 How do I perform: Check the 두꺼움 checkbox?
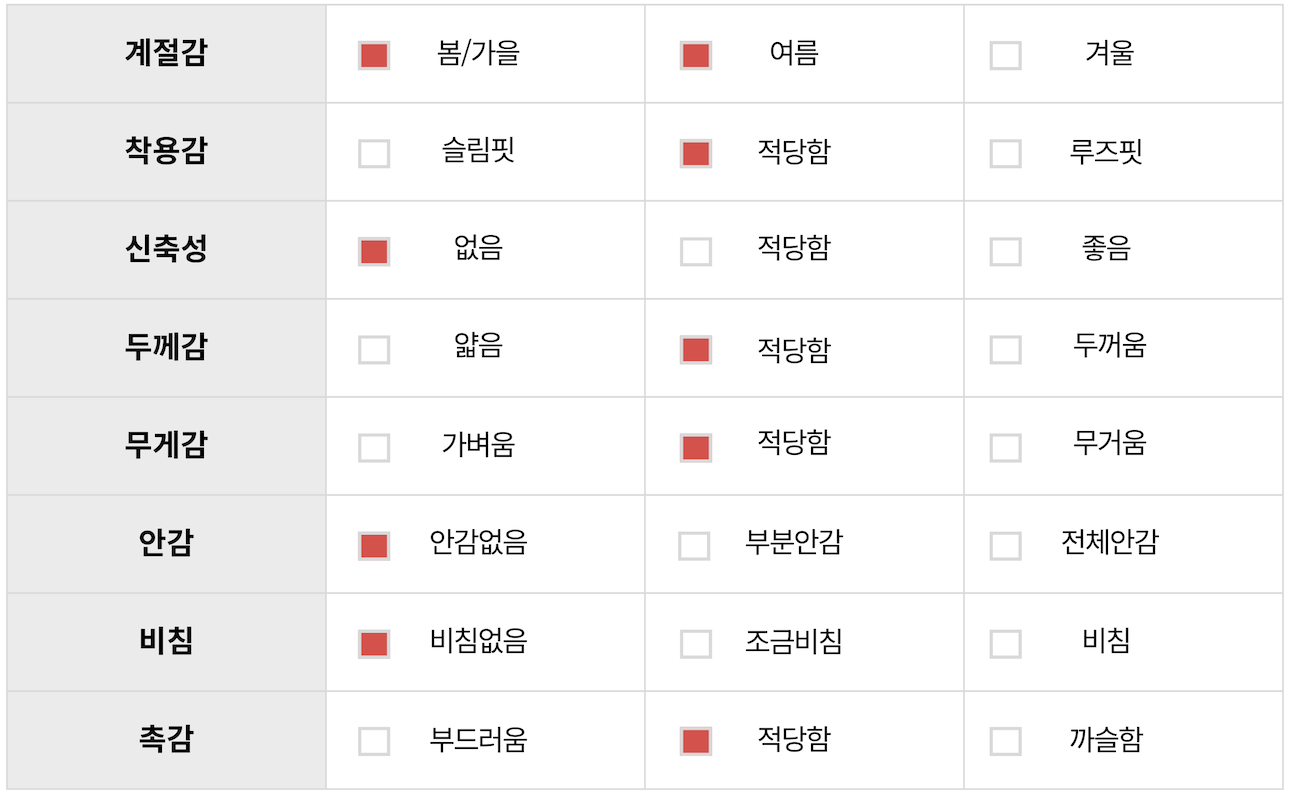pos(1005,349)
